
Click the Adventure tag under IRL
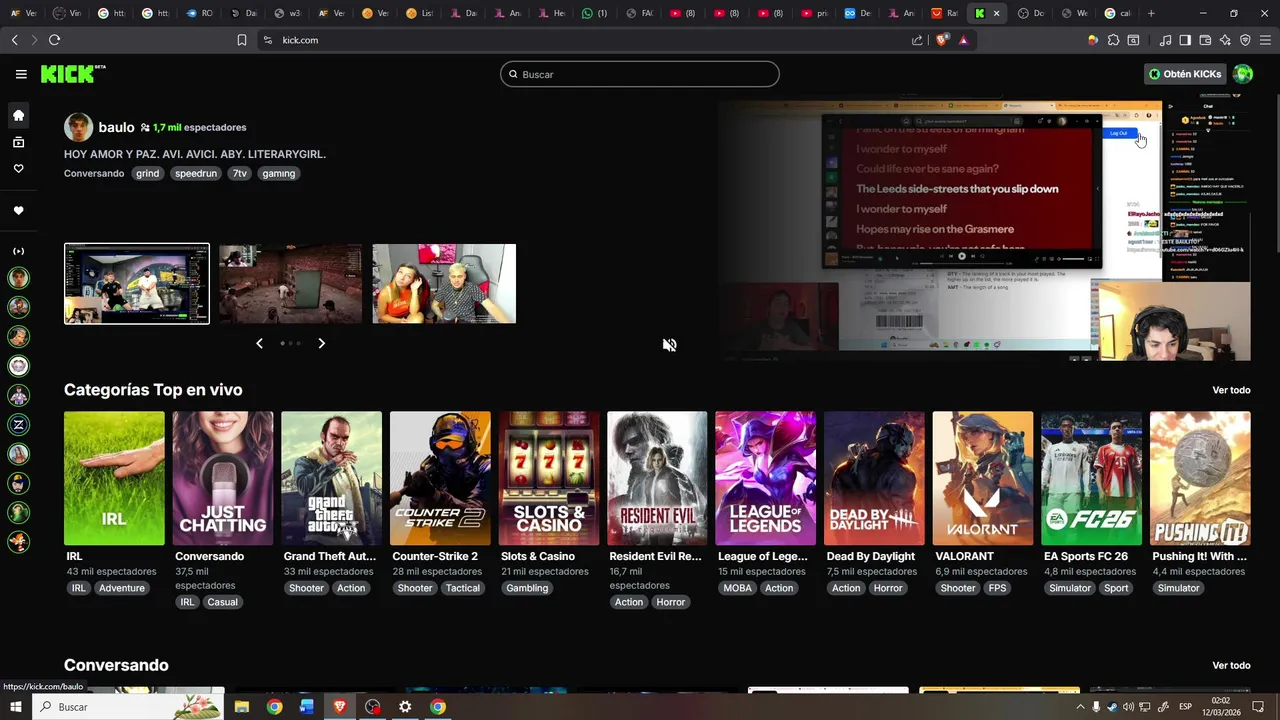(x=122, y=588)
